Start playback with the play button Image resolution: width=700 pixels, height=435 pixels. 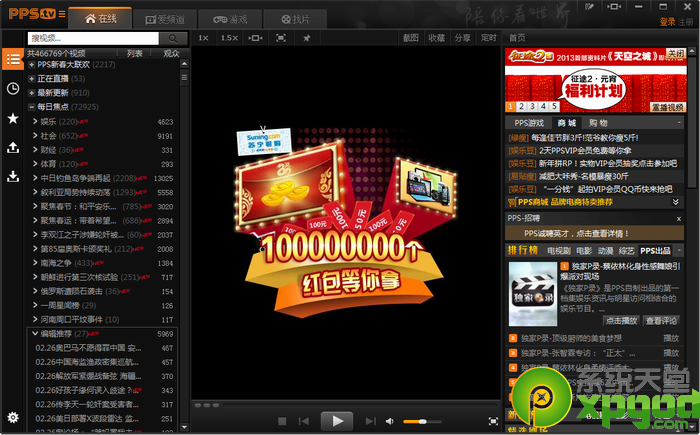(337, 421)
